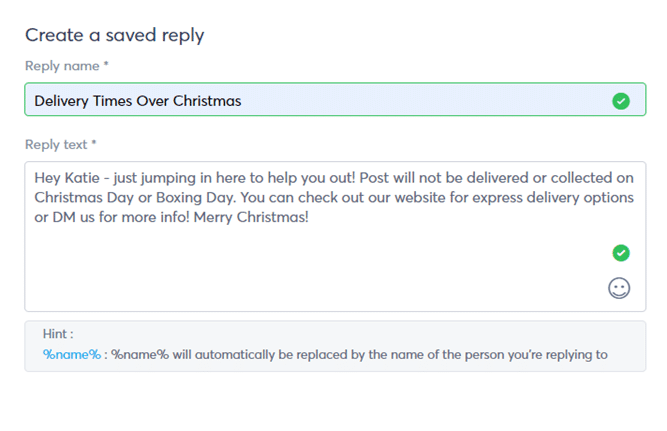Place cursor after 'Merry Christmas!' in reply
667x431 pixels.
tap(310, 217)
